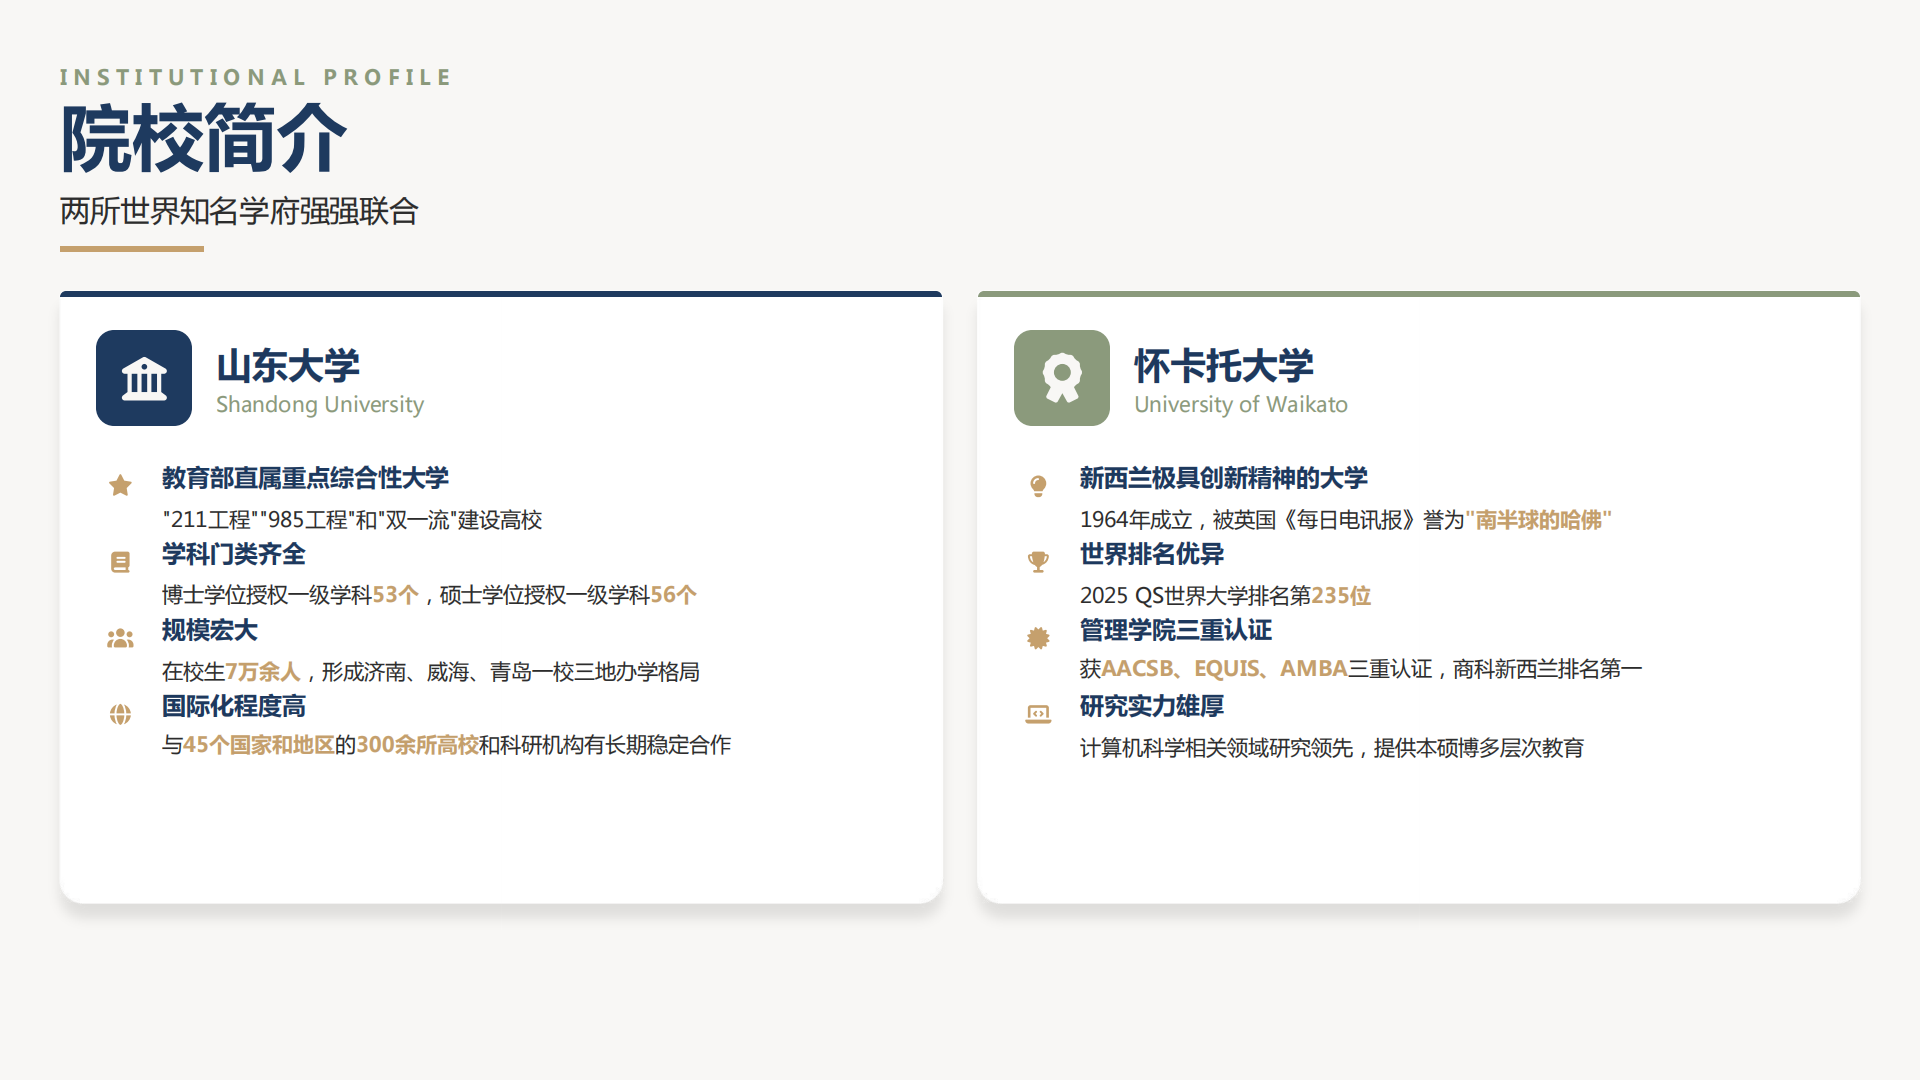Click the laptop code icon beside 研究实力雄厚

pos(1038,714)
